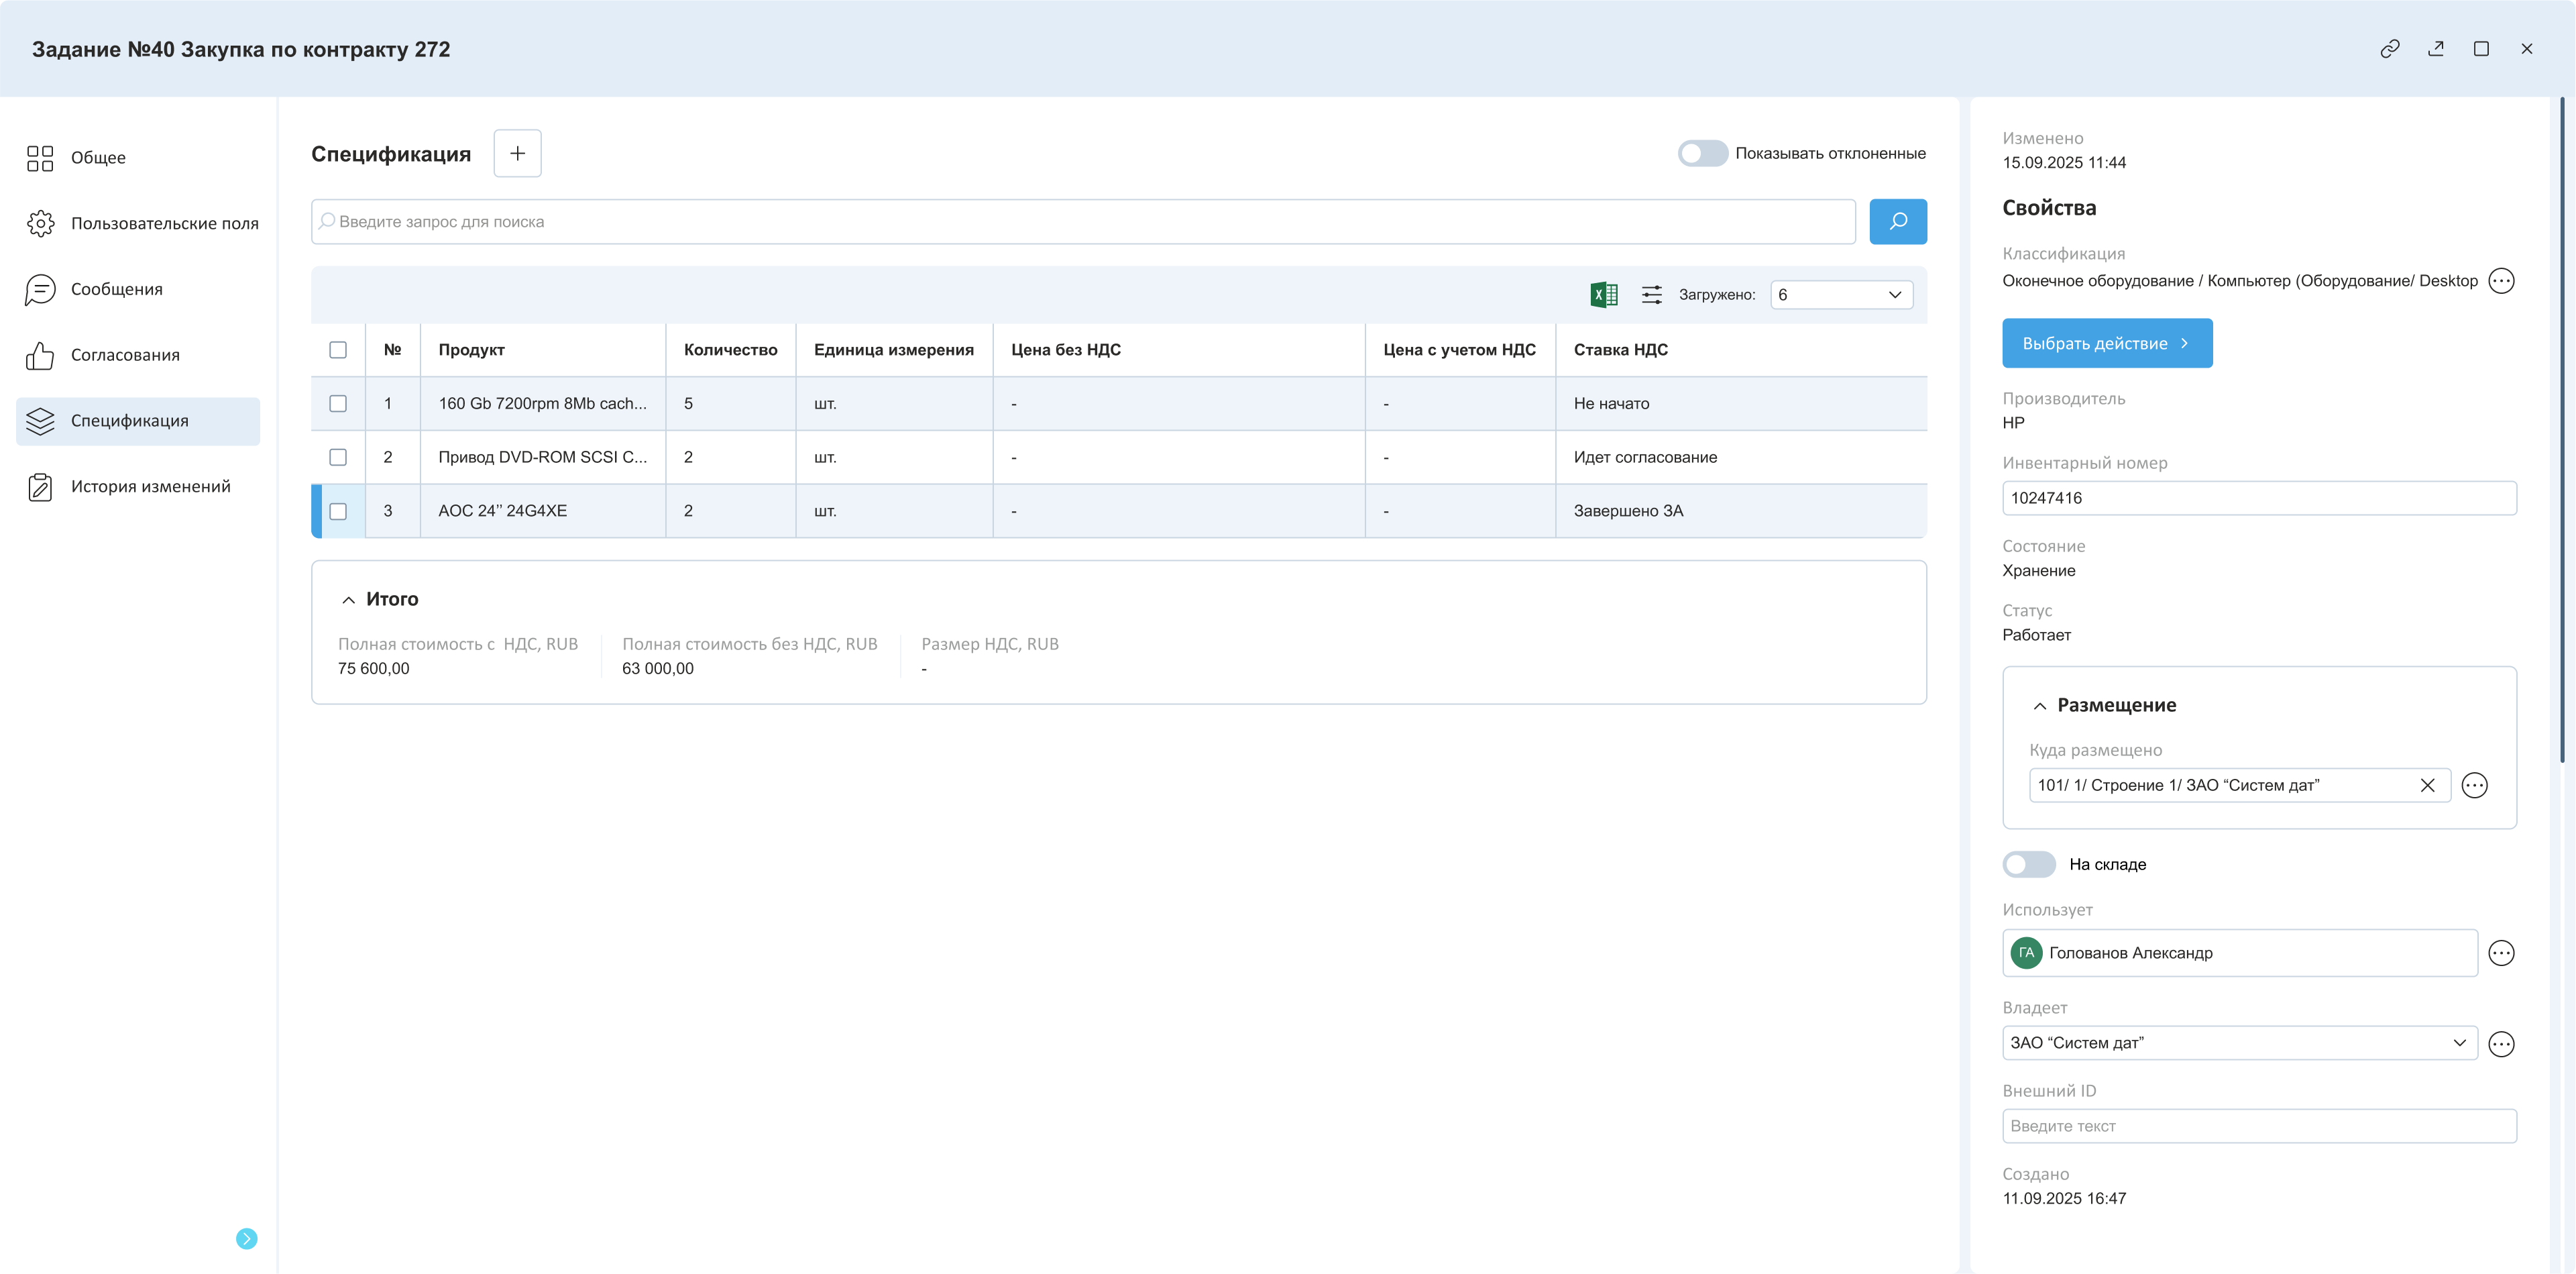2576x1274 pixels.
Task: Open the История изменений tab
Action: tap(150, 487)
